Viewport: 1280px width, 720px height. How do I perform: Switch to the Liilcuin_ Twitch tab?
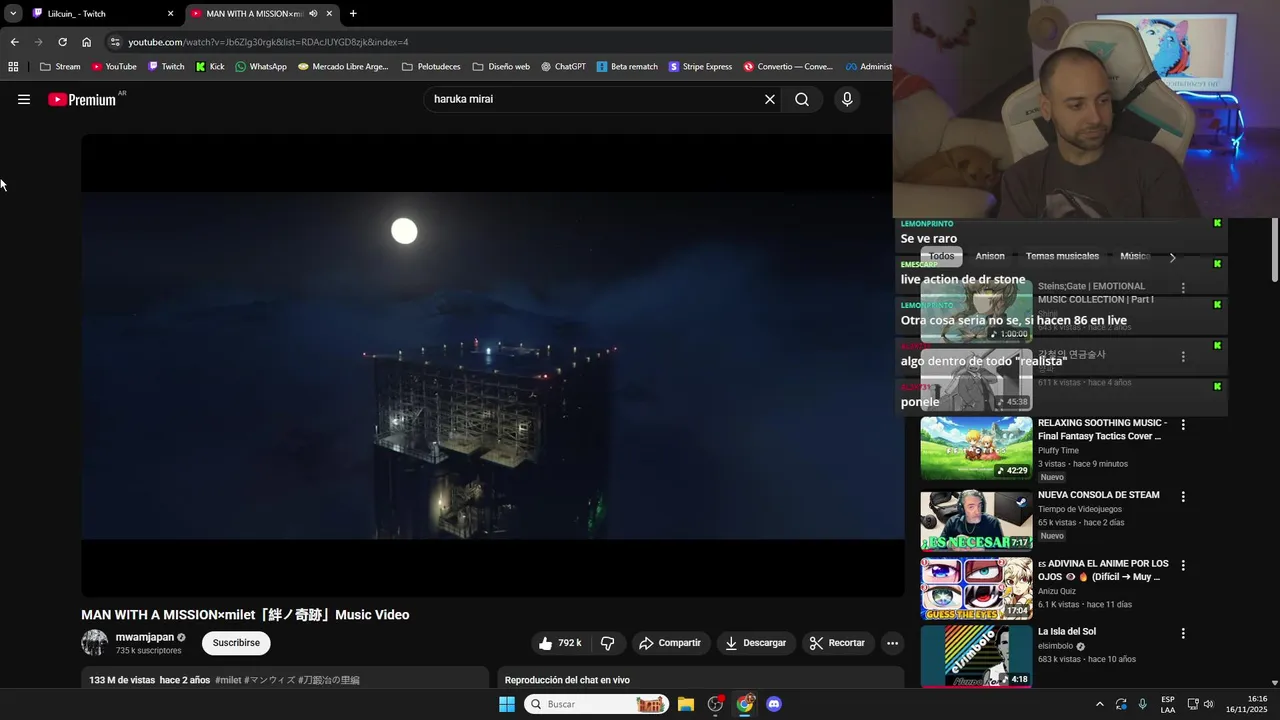[103, 14]
